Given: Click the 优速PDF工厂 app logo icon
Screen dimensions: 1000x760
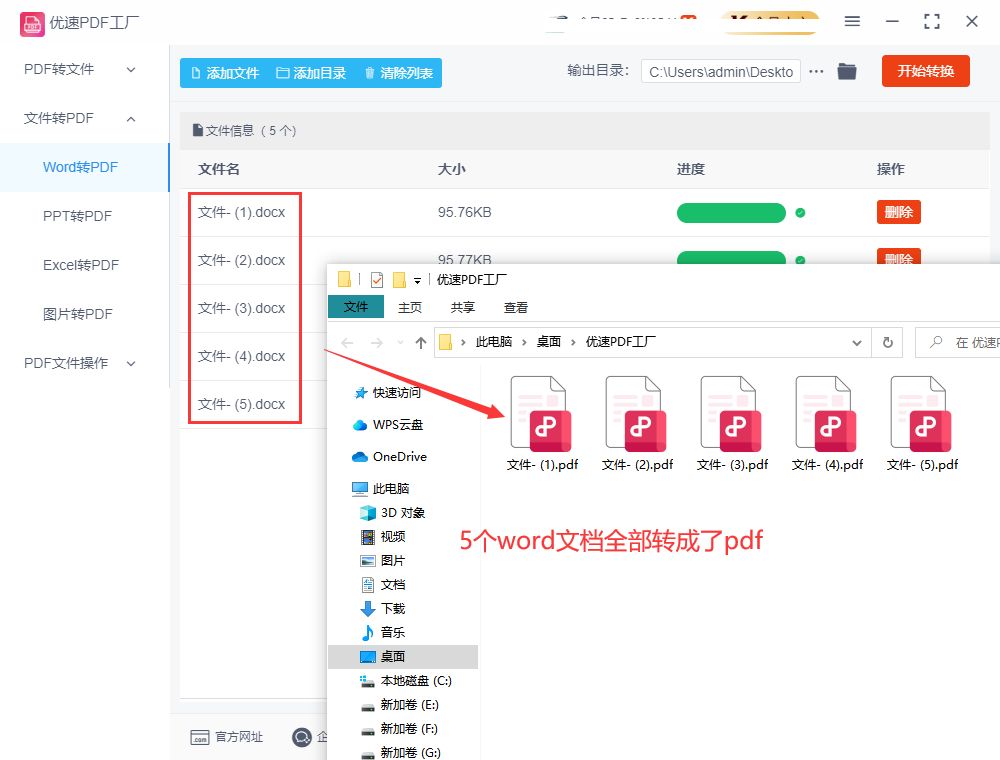Looking at the screenshot, I should pos(32,24).
